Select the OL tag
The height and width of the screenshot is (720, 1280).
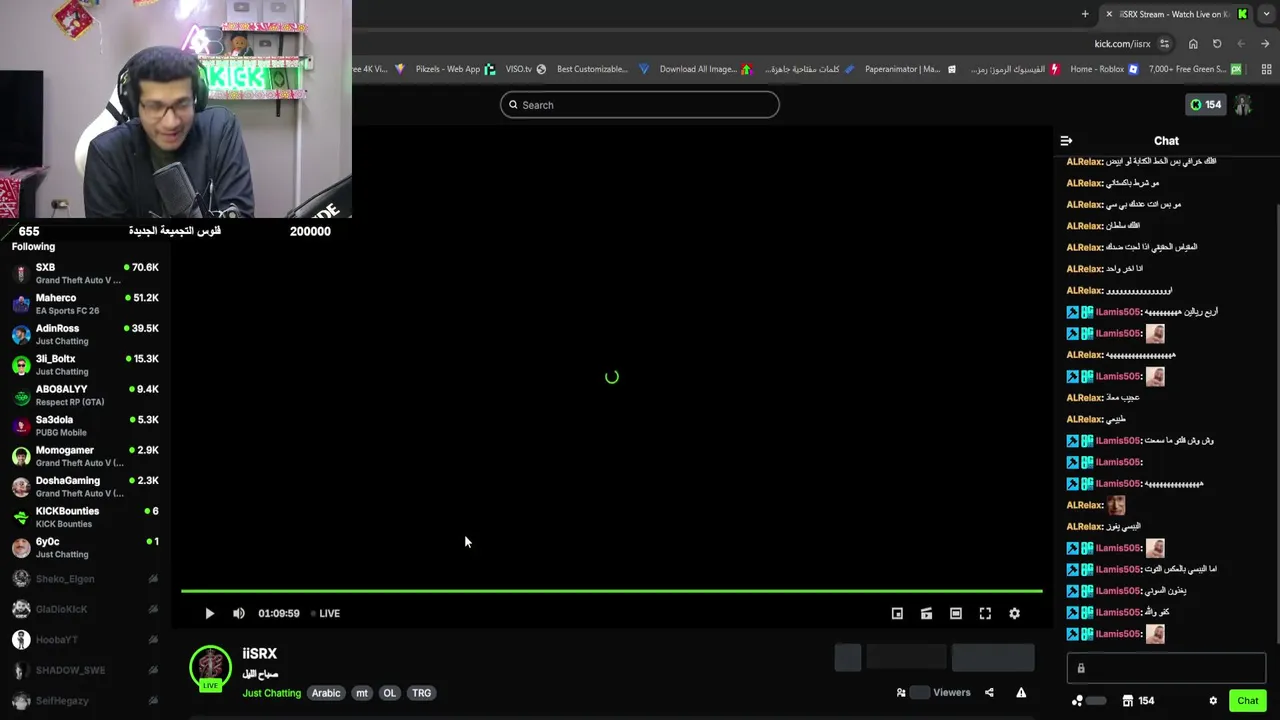[x=389, y=693]
